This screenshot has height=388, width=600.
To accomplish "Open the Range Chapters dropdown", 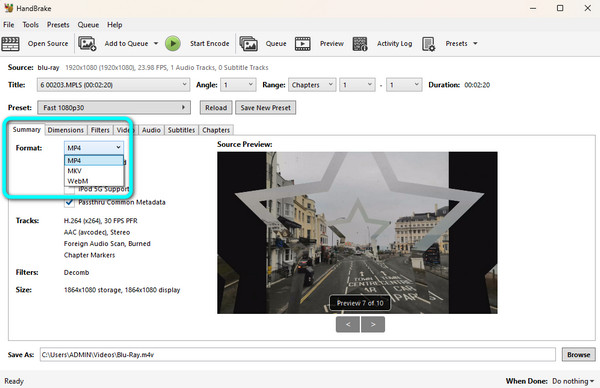I will click(x=312, y=85).
